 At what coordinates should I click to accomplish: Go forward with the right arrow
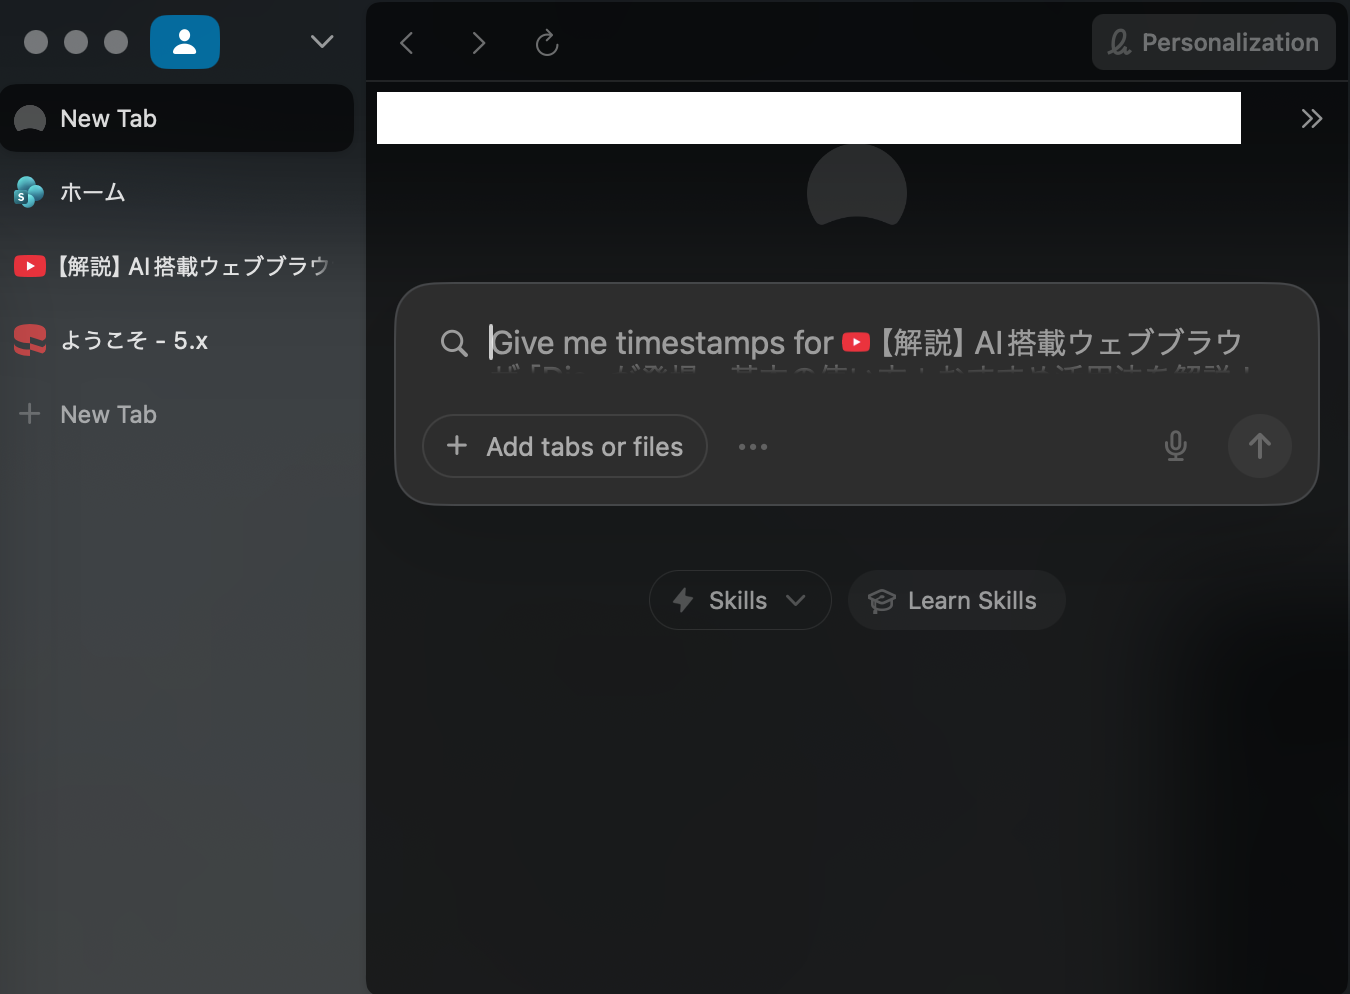478,43
